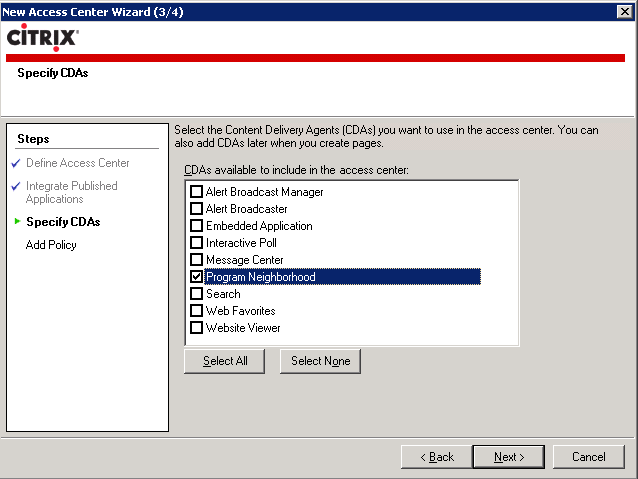The height and width of the screenshot is (479, 638).
Task: Select the Integrate Published Applications step
Action: click(72, 192)
